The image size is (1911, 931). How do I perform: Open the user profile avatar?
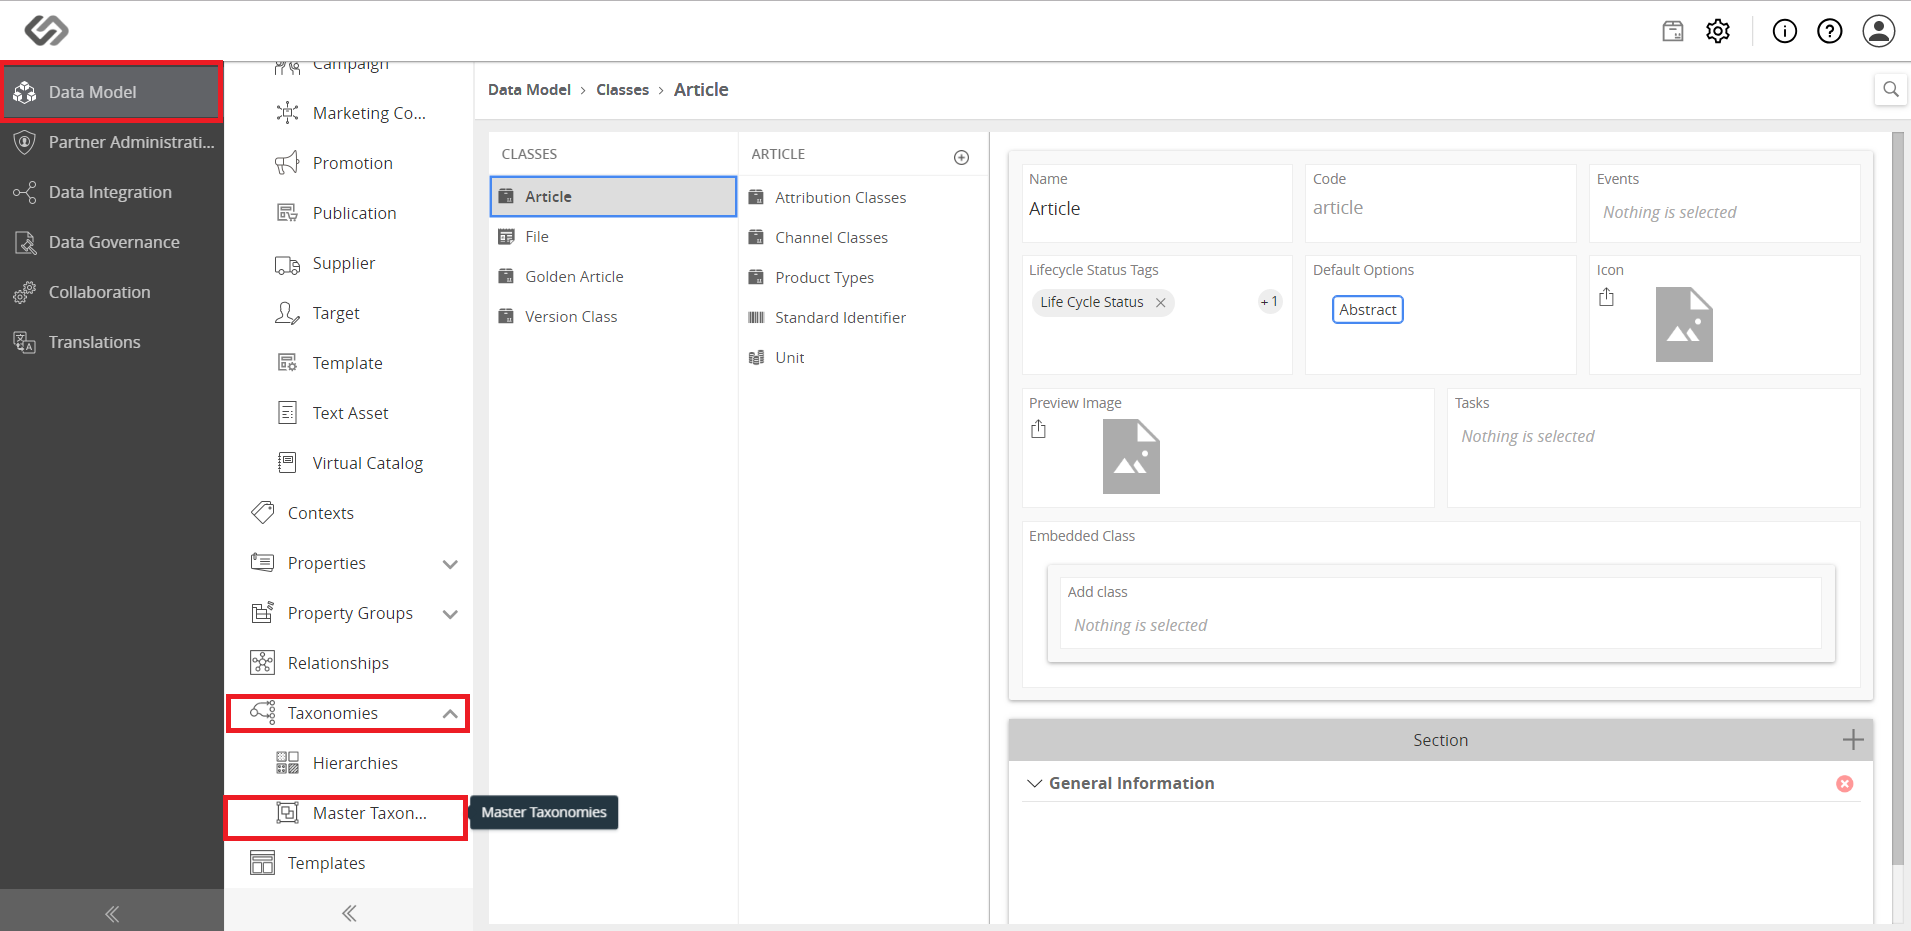[1879, 31]
